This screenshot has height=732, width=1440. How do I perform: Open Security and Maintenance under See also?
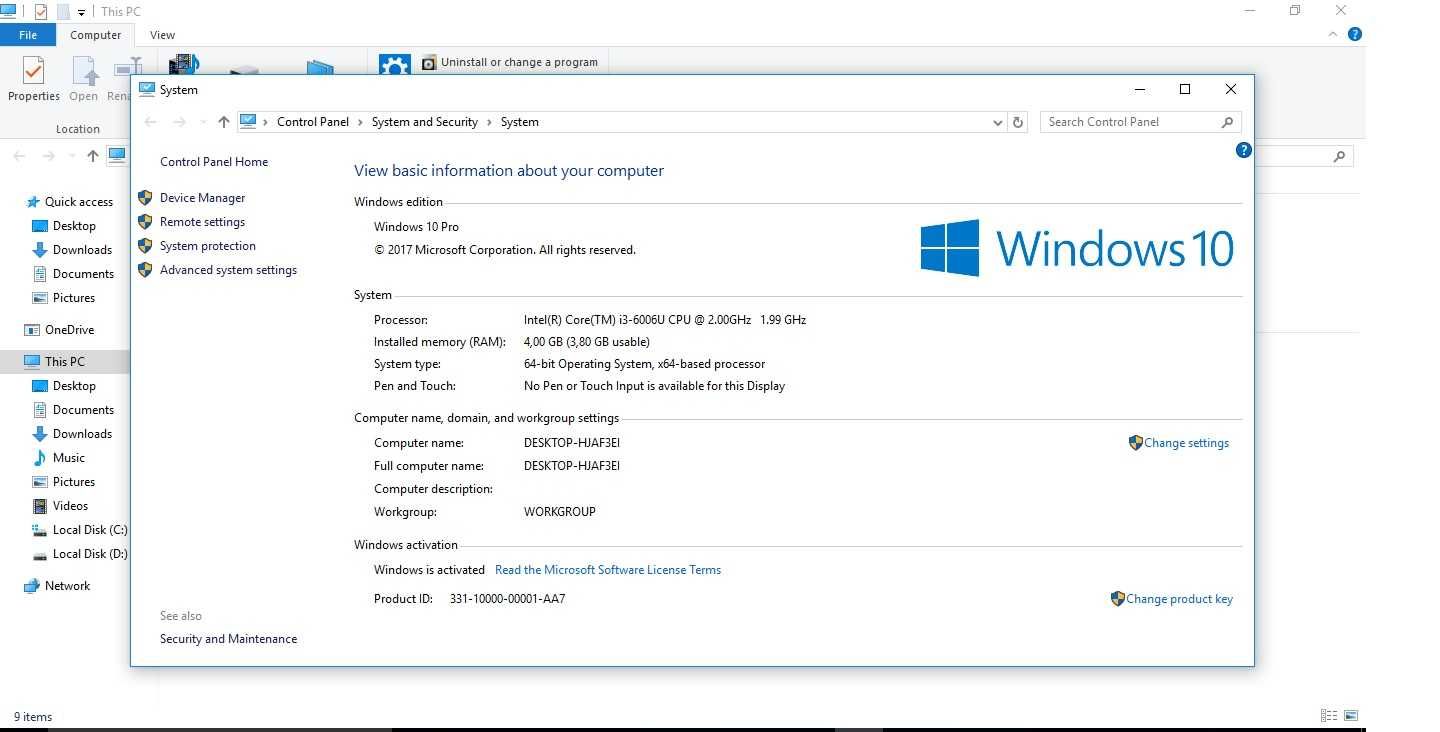coord(228,639)
